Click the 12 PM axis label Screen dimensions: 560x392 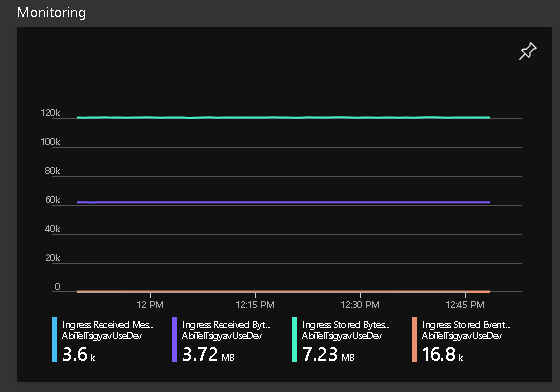coord(150,305)
